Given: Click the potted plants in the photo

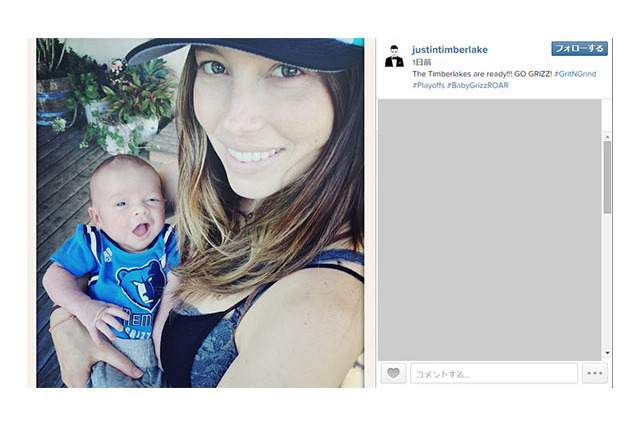Looking at the screenshot, I should 118,104.
